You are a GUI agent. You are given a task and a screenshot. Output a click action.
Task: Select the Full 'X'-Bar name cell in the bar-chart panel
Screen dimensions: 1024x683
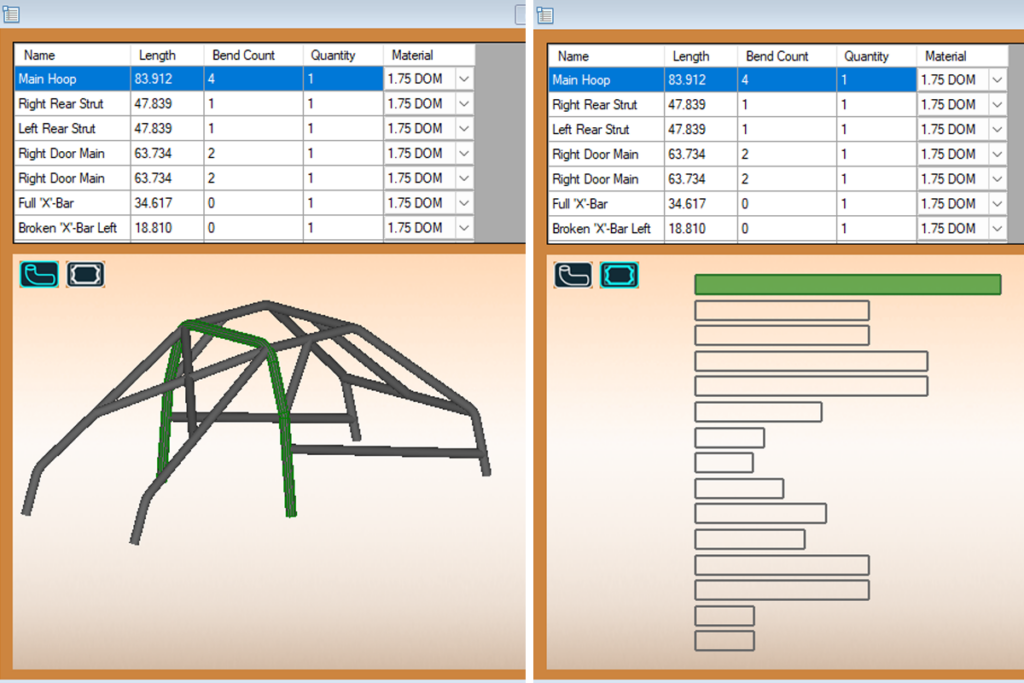pyautogui.click(x=606, y=204)
